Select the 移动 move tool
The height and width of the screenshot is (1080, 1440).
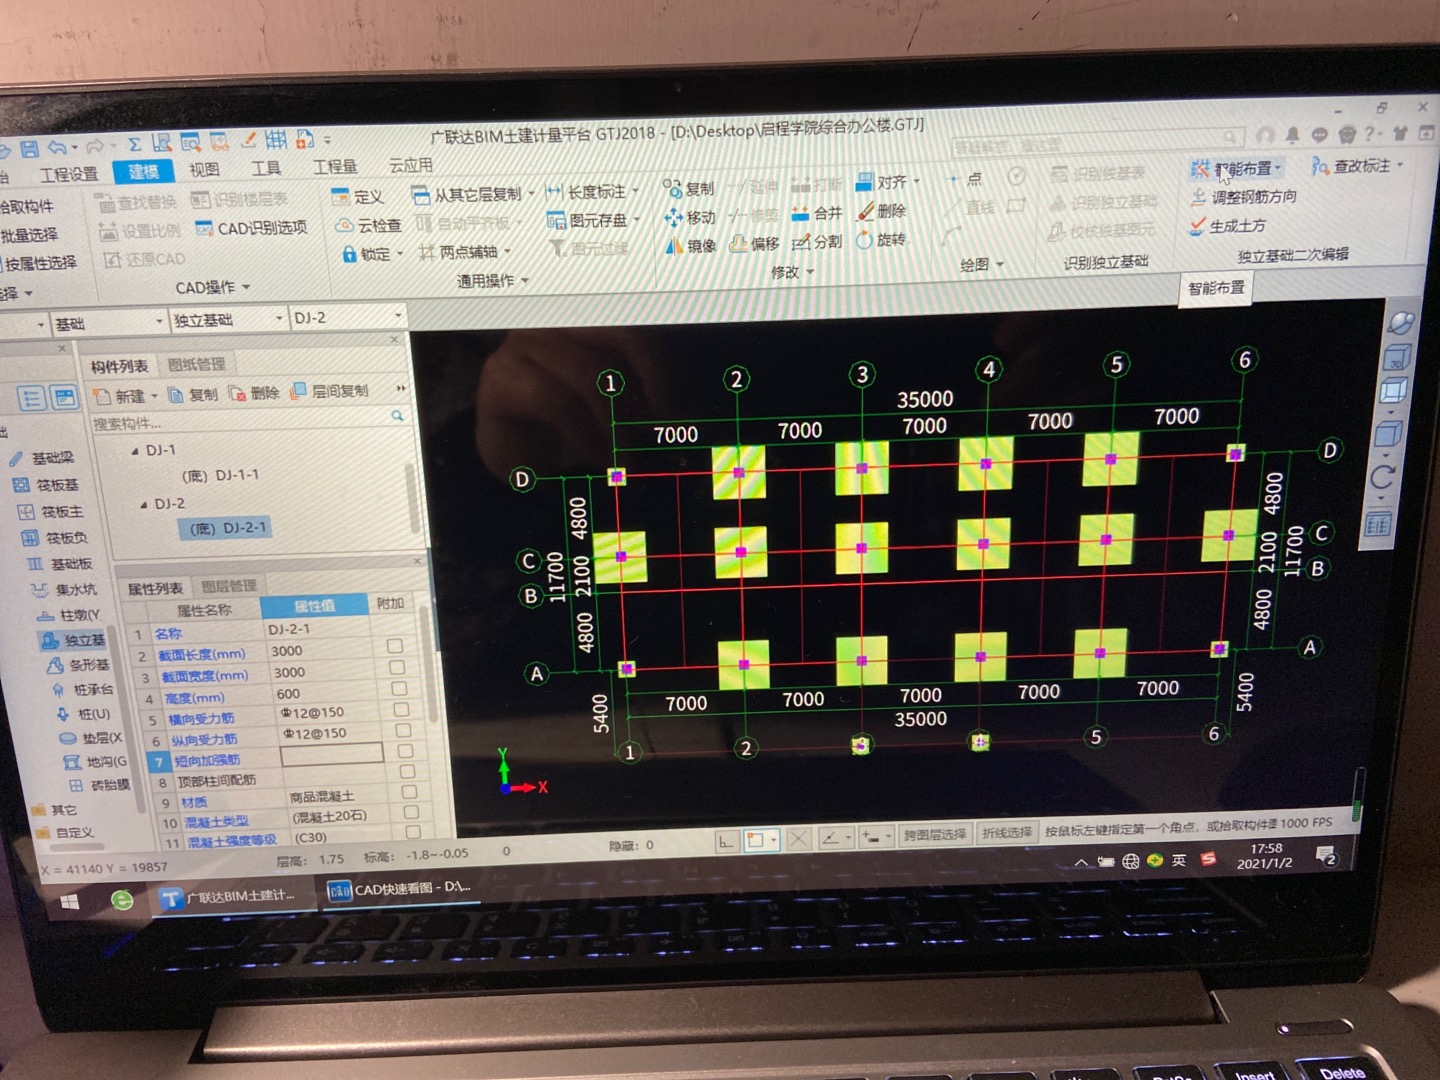(690, 217)
